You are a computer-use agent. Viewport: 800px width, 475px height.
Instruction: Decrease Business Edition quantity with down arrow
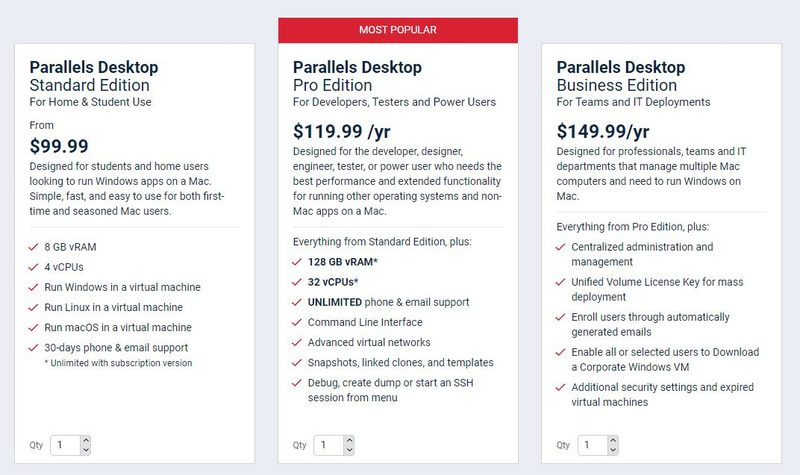point(612,450)
